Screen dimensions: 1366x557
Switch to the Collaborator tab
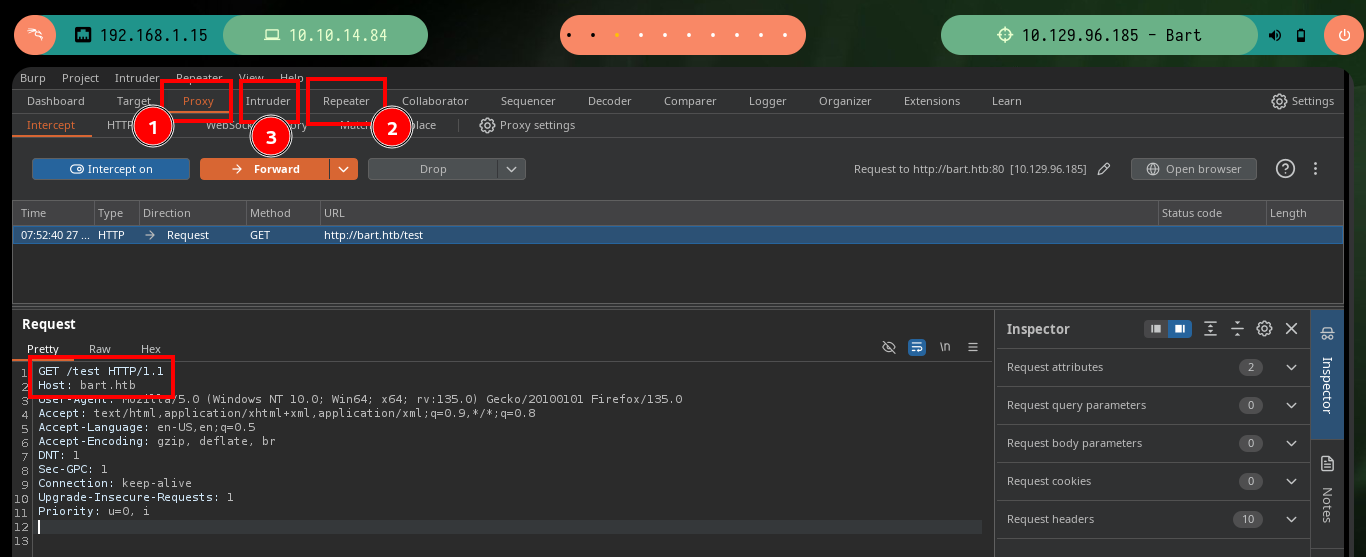[435, 101]
